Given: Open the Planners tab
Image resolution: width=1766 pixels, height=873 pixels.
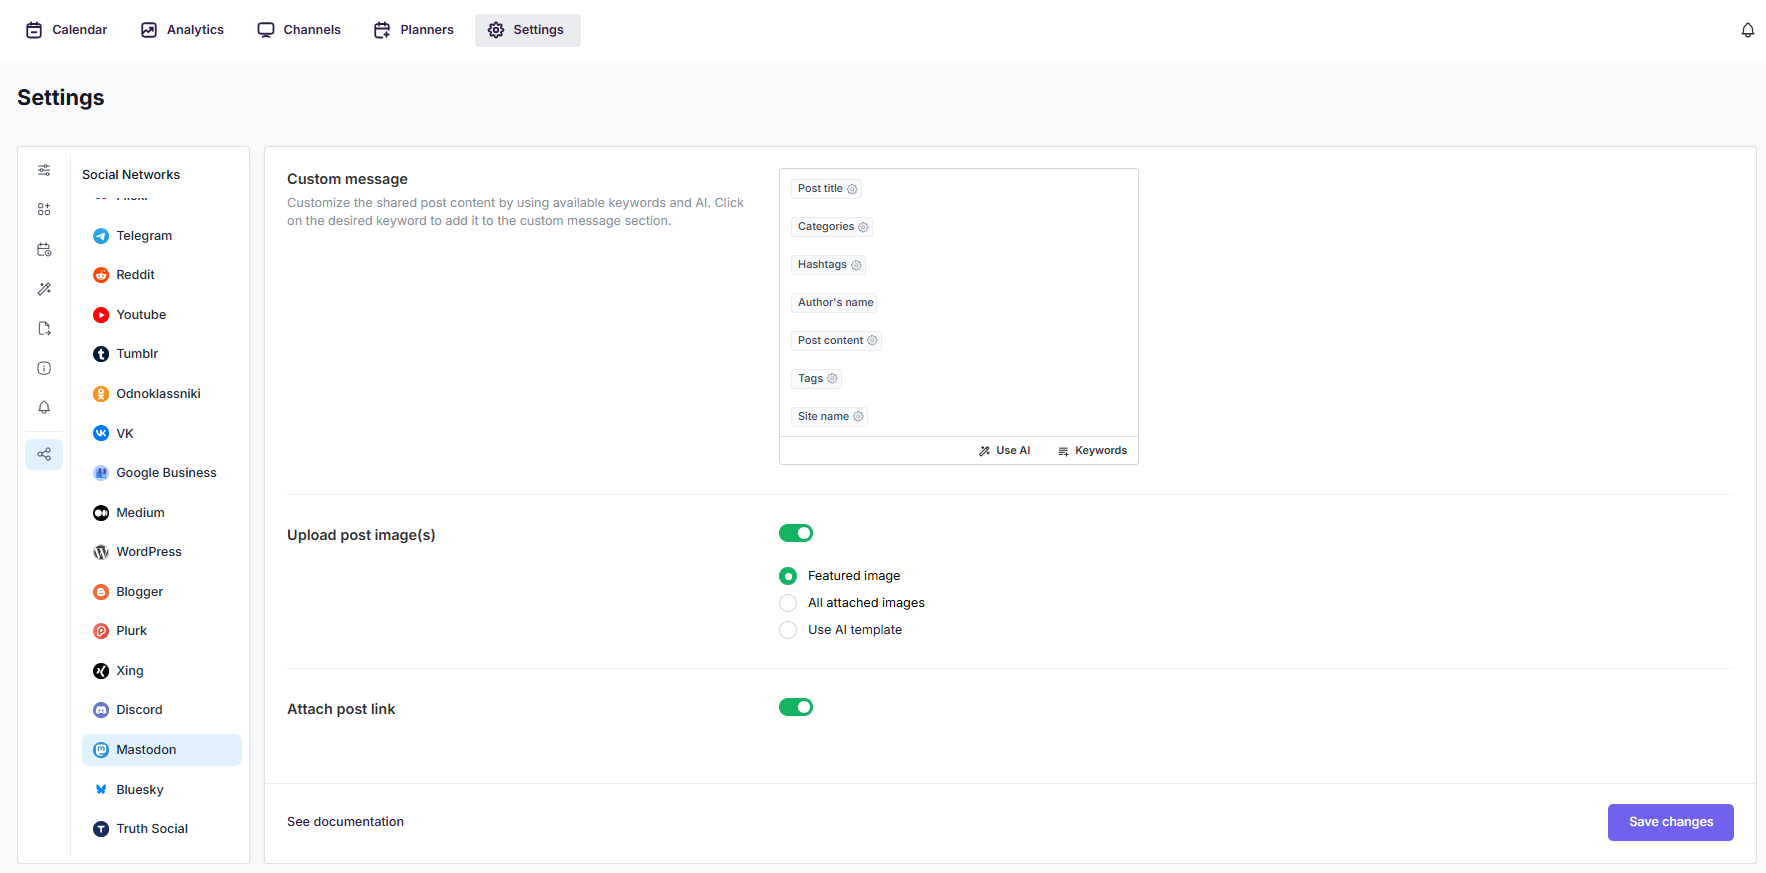Looking at the screenshot, I should pyautogui.click(x=413, y=30).
